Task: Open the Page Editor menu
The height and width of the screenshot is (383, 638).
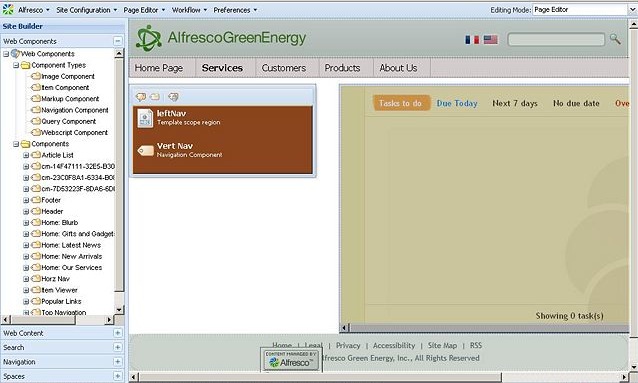Action: click(144, 10)
